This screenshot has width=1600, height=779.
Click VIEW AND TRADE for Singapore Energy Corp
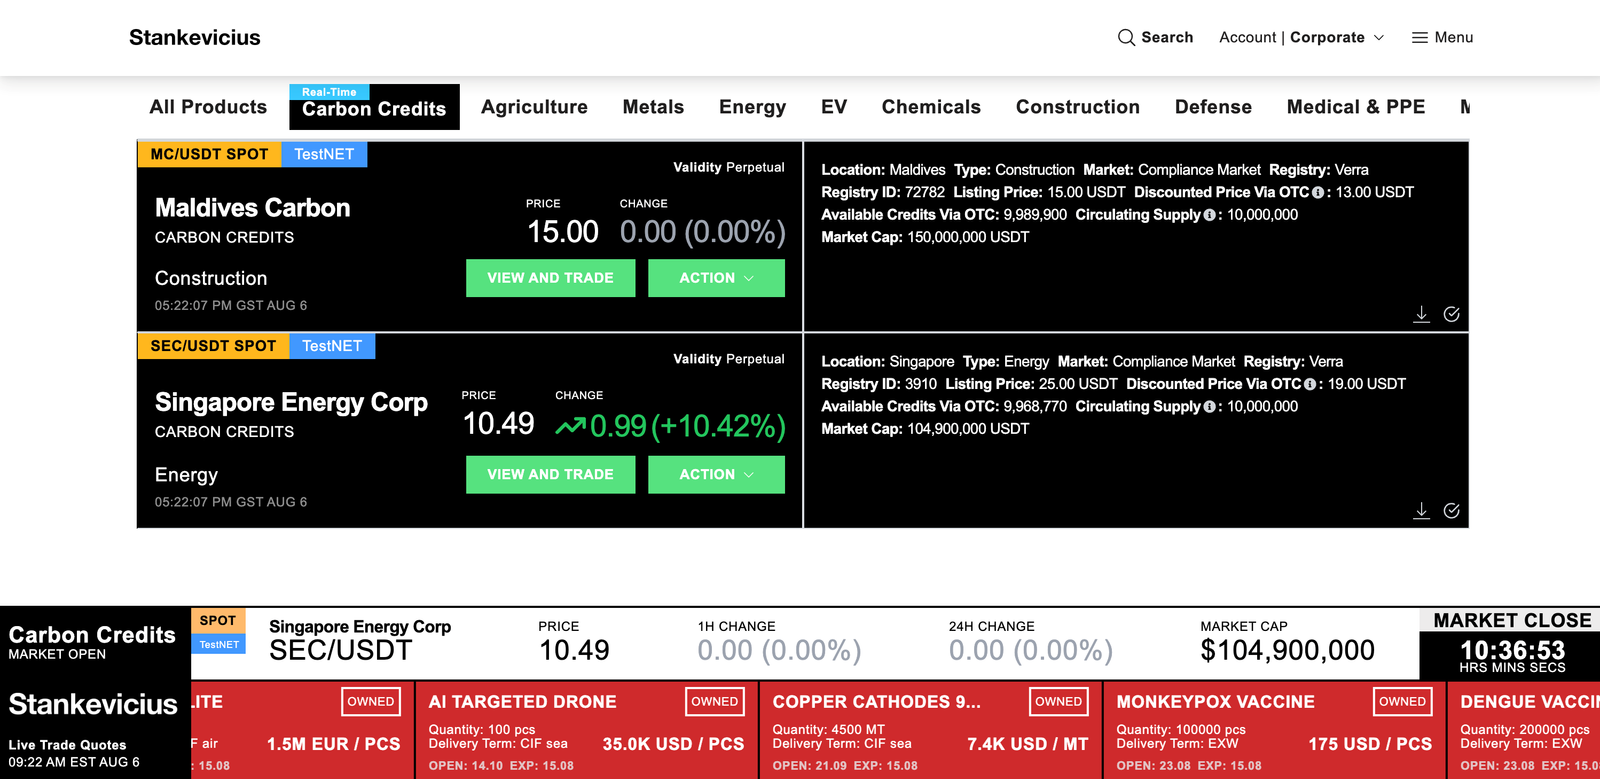550,475
